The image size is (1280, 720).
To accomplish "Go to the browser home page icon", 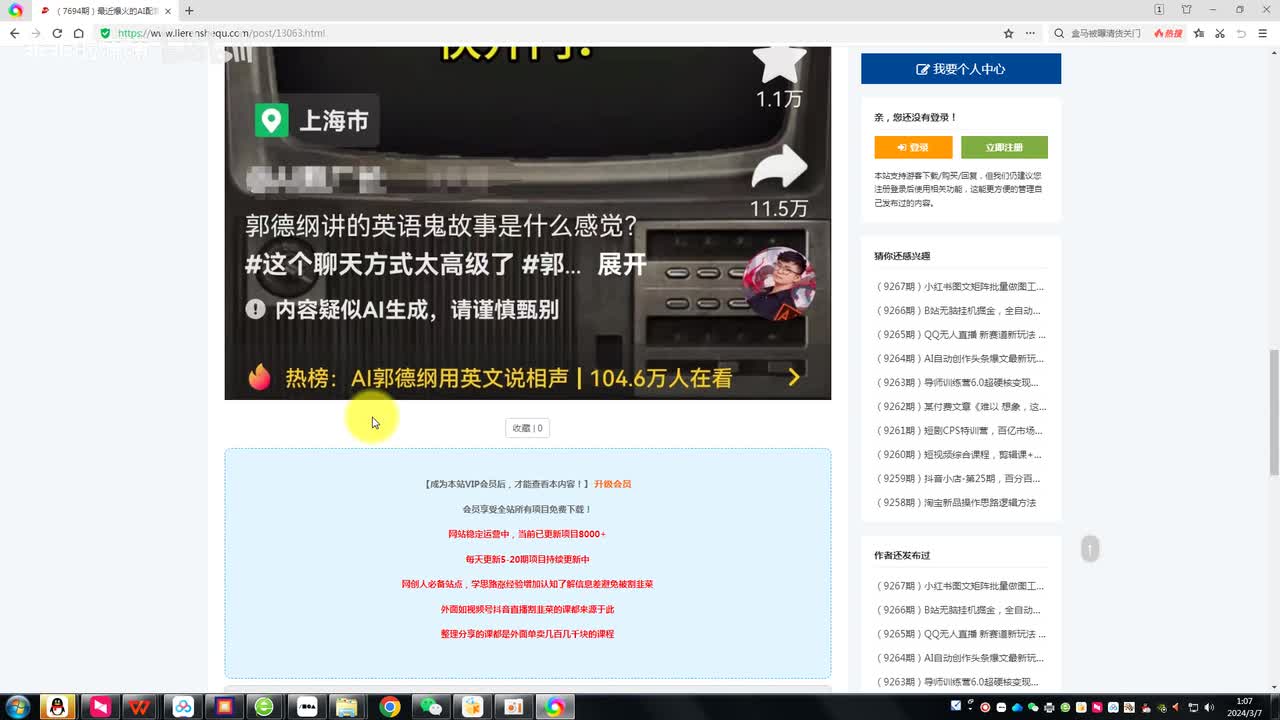I will [79, 33].
